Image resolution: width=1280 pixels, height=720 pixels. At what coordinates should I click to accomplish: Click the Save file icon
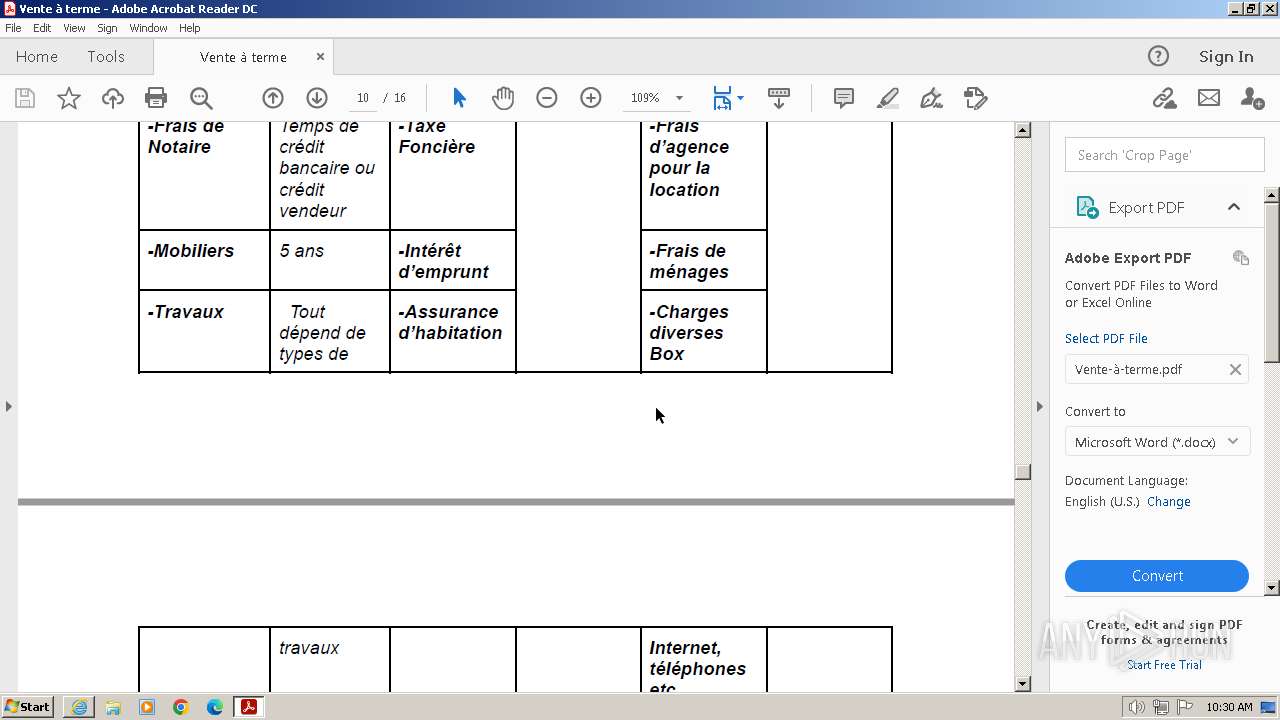coord(25,98)
